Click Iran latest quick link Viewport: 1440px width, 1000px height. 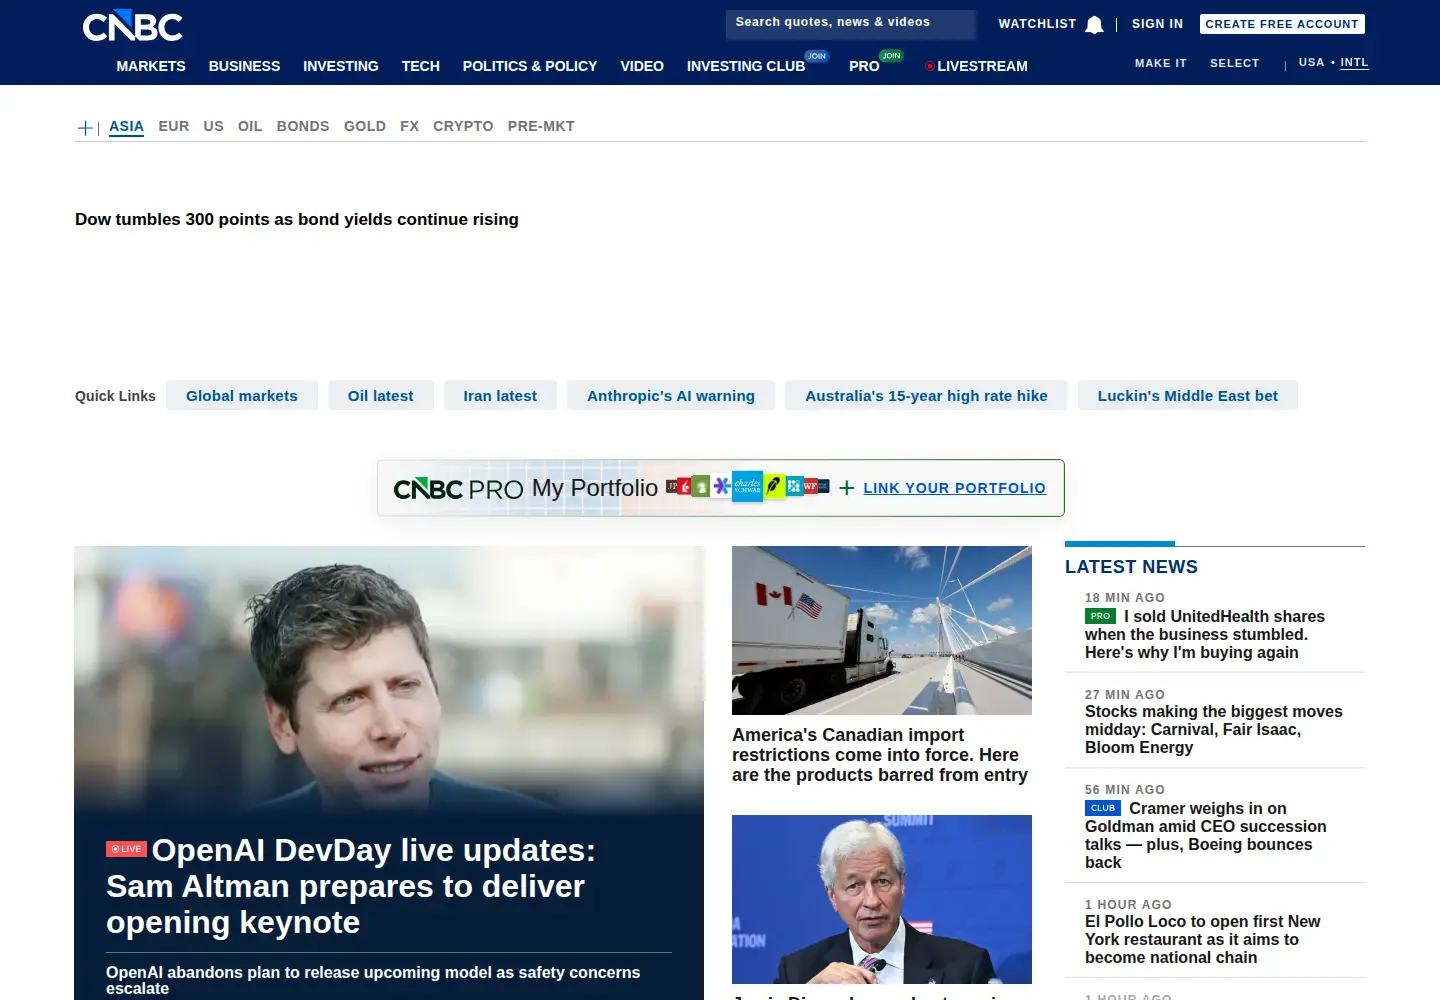[500, 395]
